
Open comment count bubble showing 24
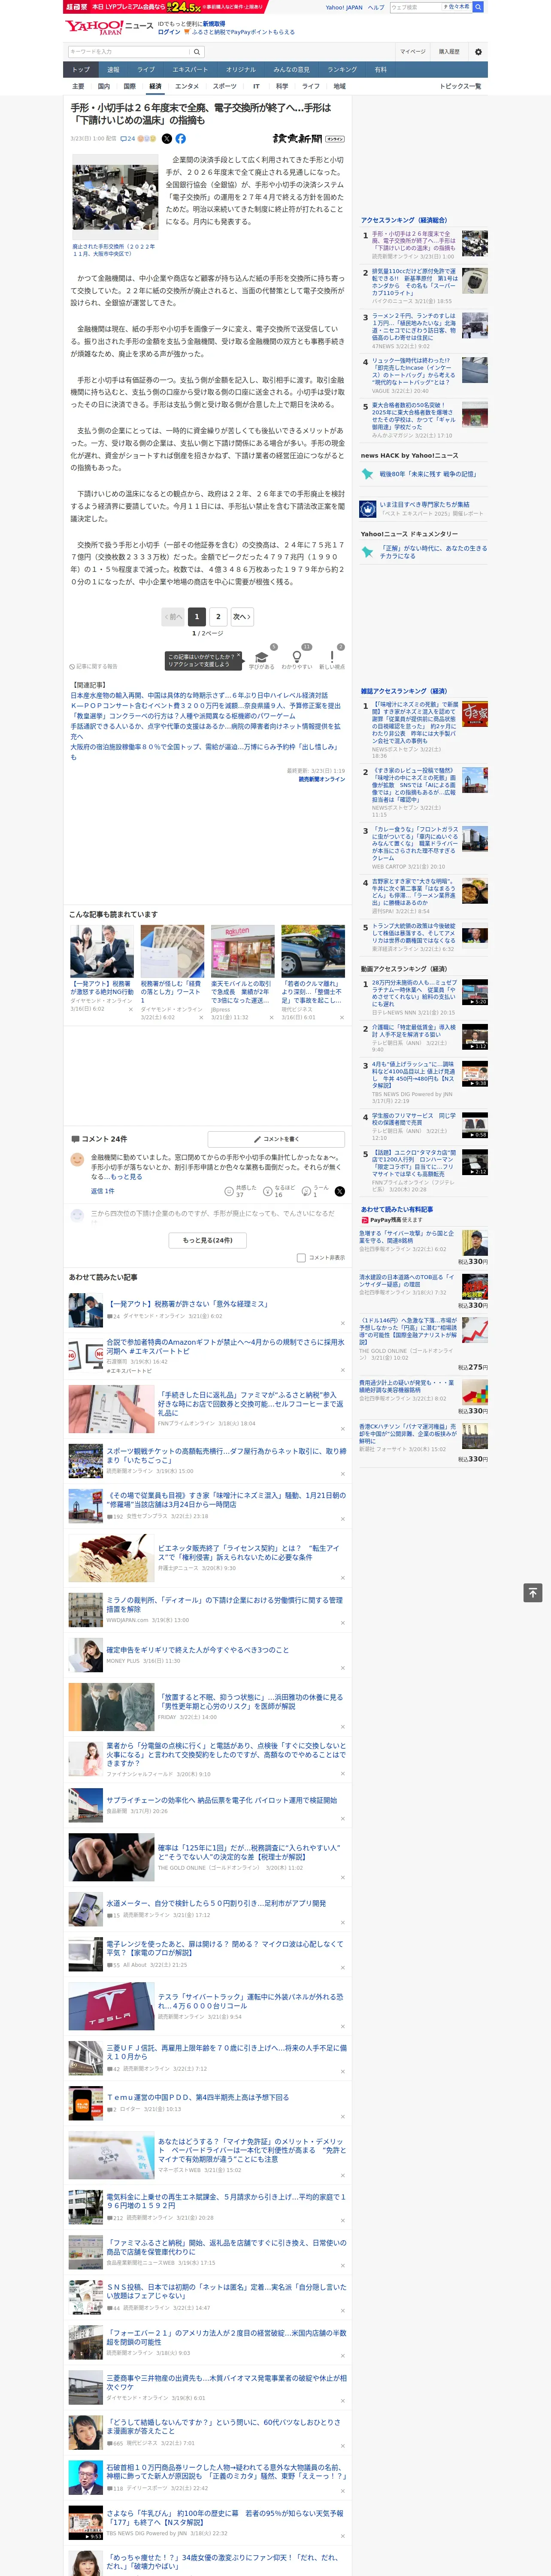(x=128, y=139)
